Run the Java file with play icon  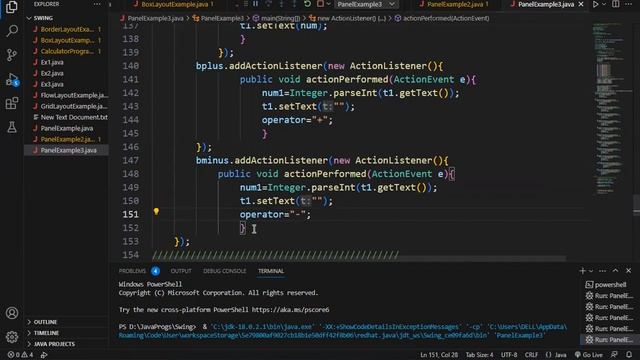point(596,4)
